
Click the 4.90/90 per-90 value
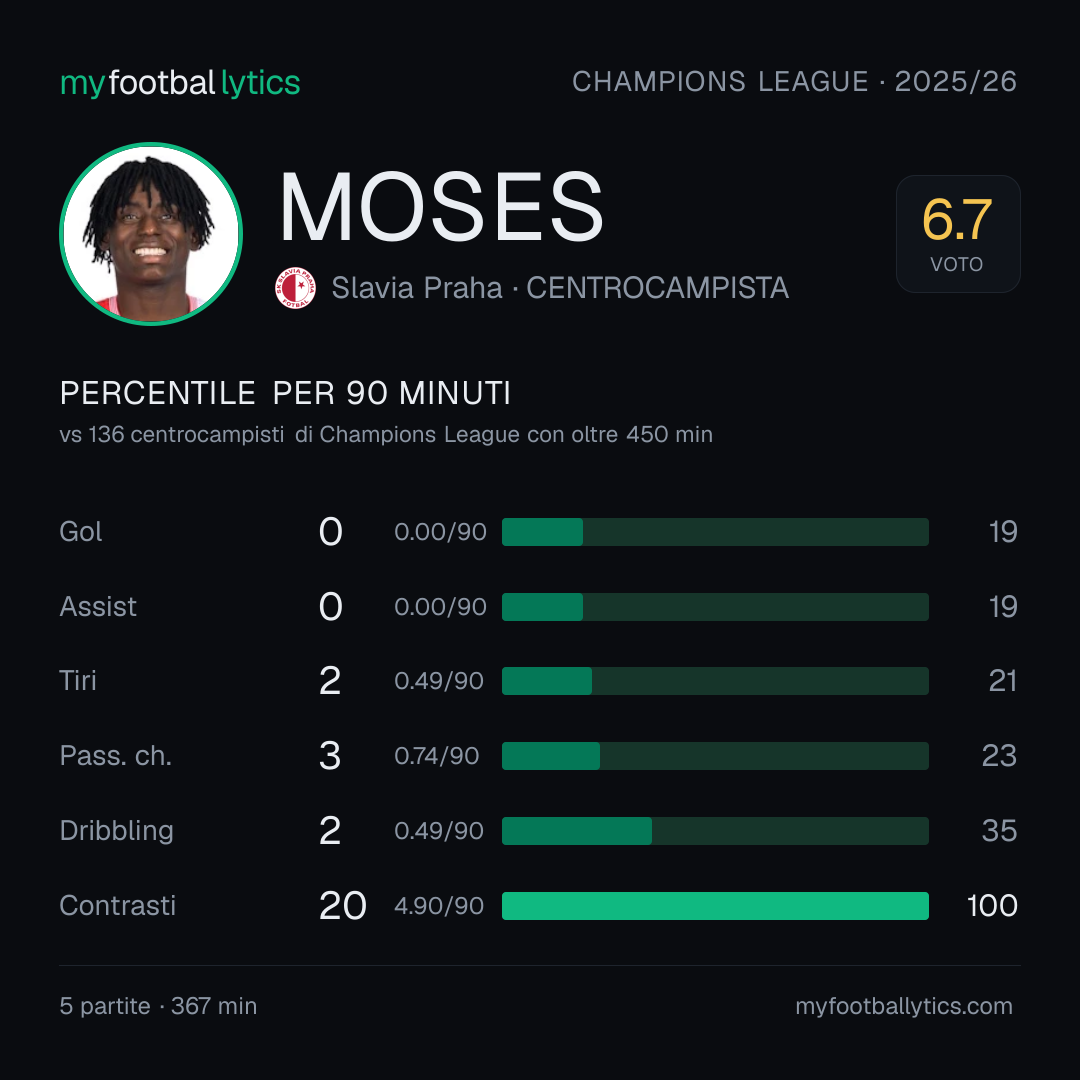click(x=439, y=906)
